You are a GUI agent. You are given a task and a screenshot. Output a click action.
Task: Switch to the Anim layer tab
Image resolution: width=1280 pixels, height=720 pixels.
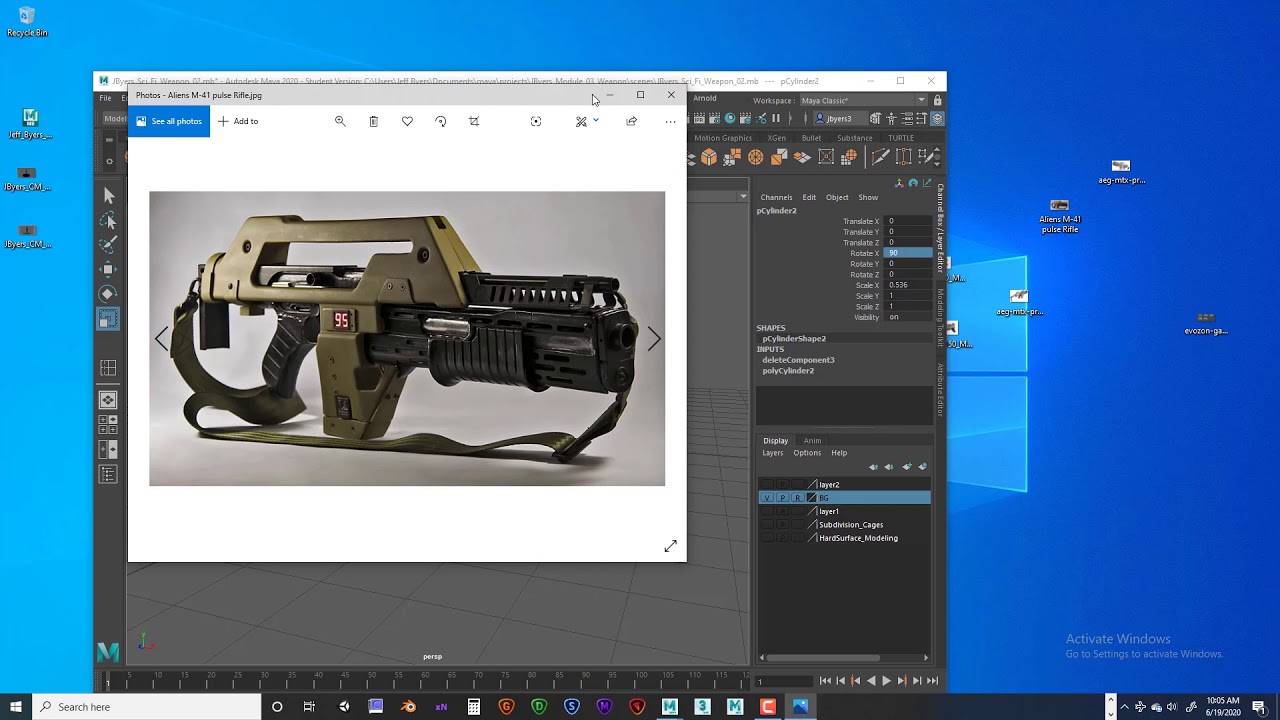812,441
